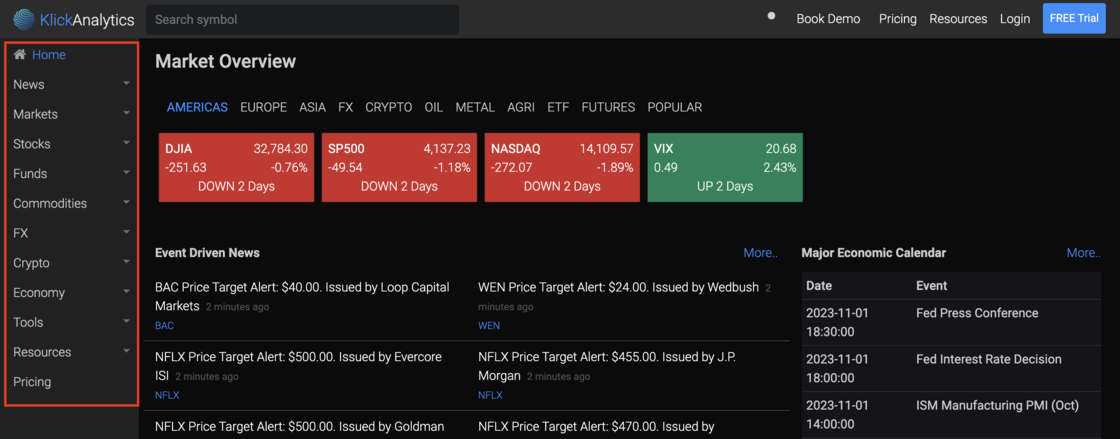
Task: Expand the Economy sidebar arrow
Action: point(126,292)
